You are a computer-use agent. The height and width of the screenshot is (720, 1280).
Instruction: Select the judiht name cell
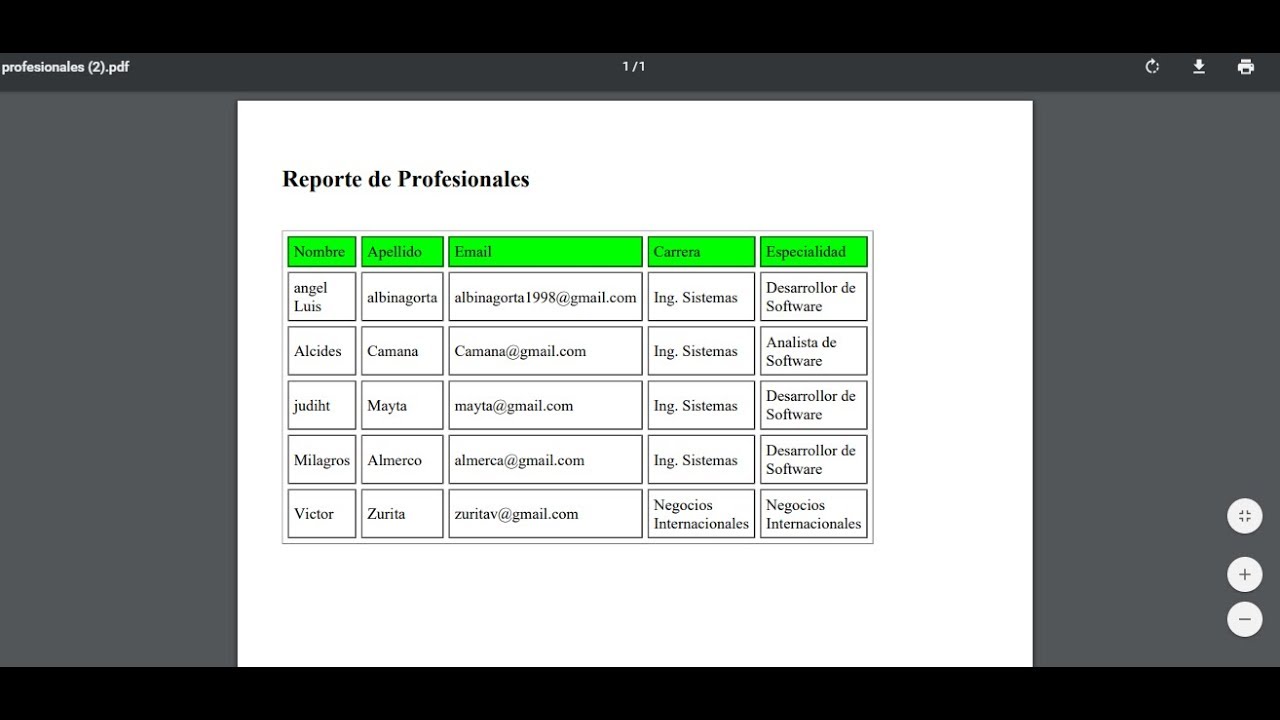pos(322,405)
